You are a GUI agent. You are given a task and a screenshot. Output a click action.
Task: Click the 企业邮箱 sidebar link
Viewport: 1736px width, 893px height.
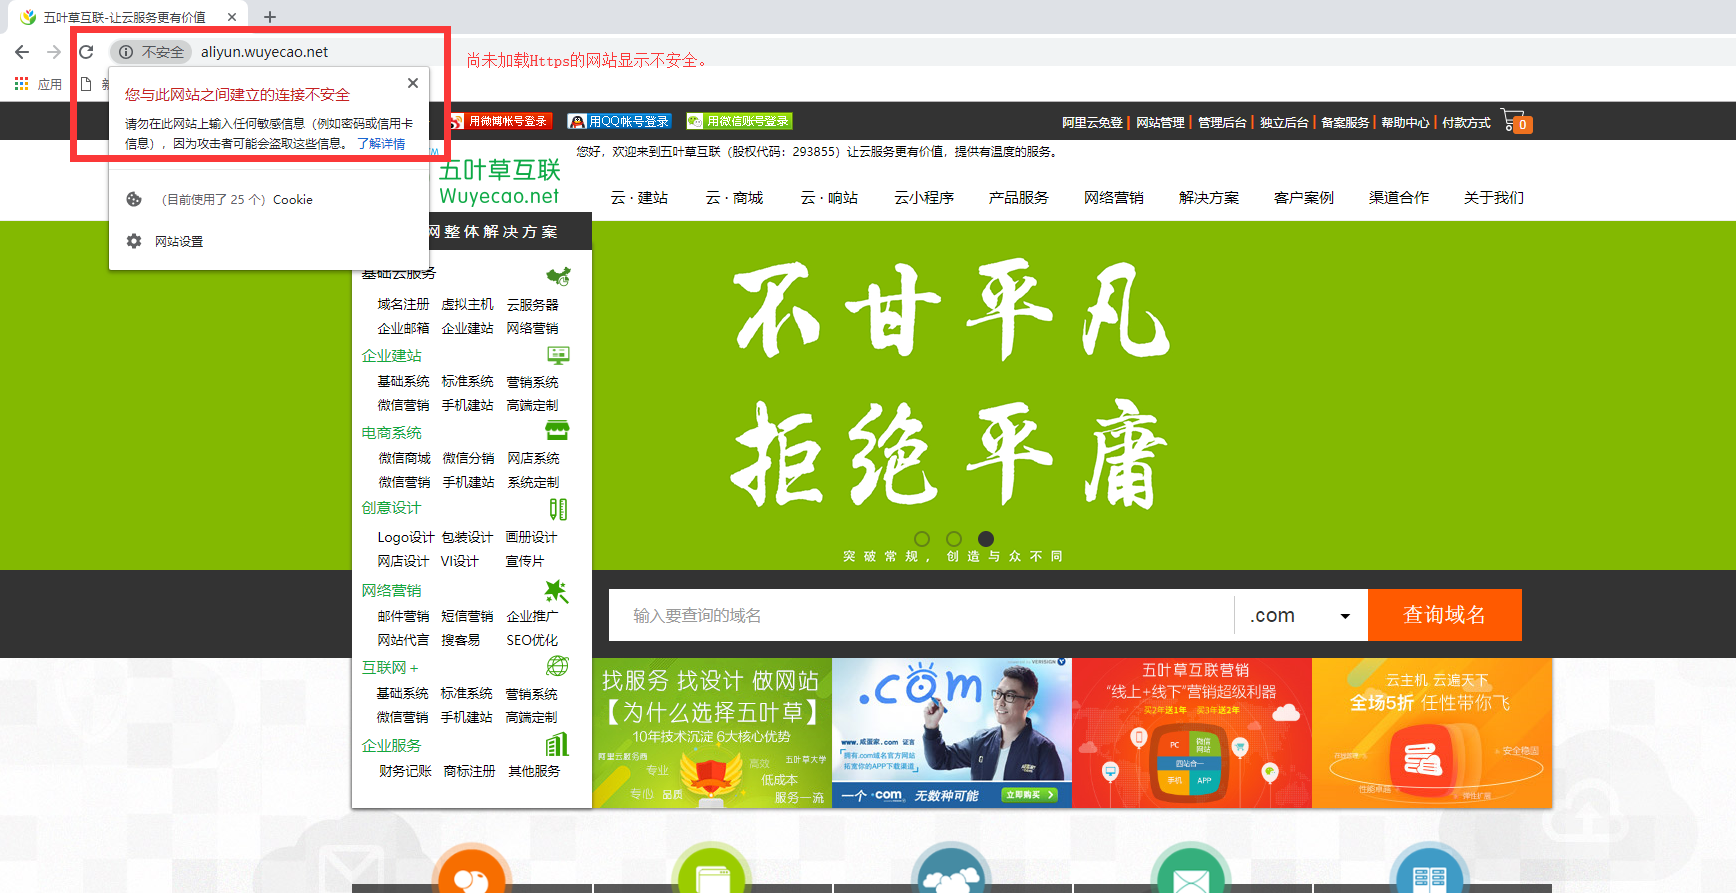[x=403, y=328]
